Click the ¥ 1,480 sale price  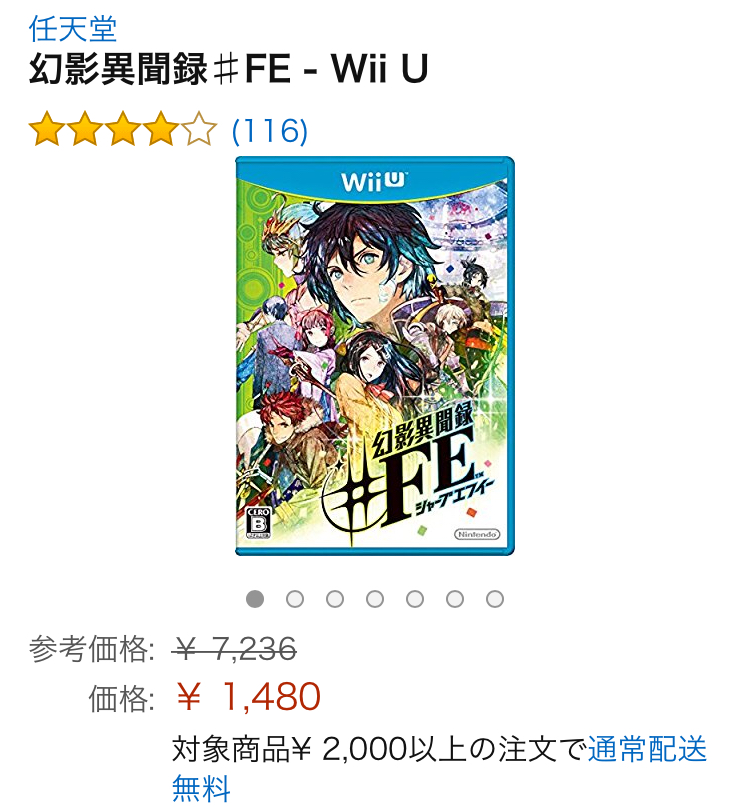248,697
